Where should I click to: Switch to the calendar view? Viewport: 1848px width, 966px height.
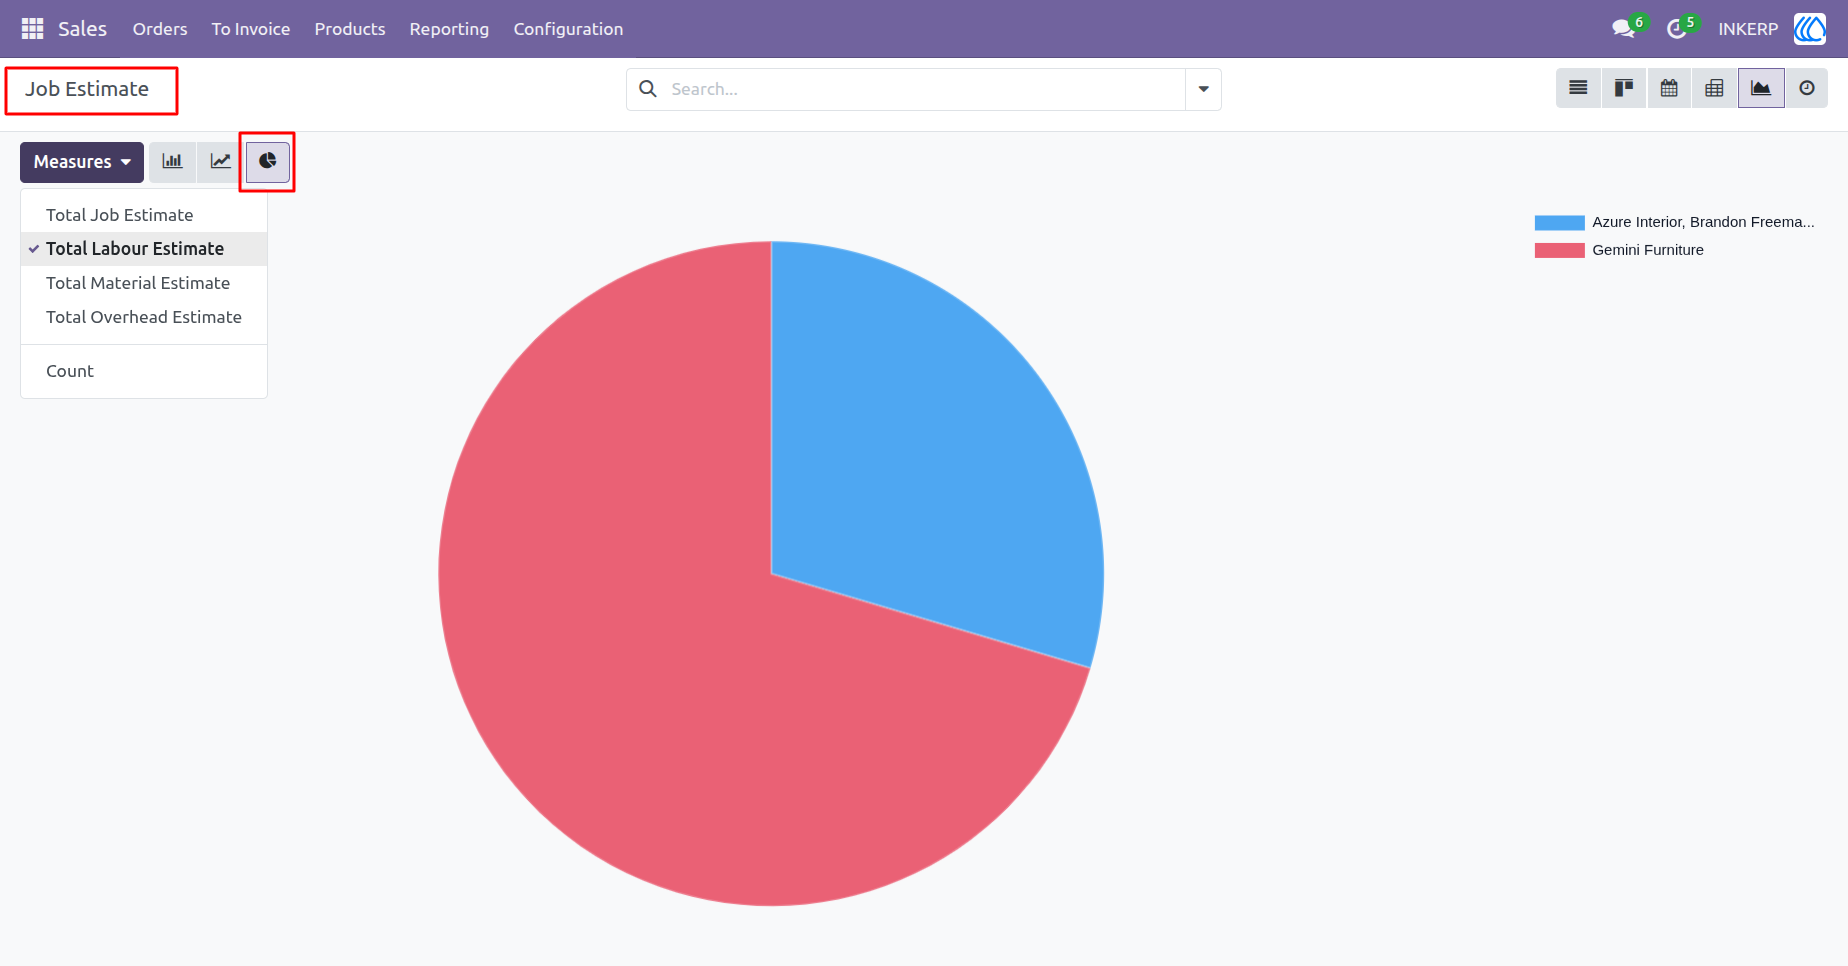(1669, 88)
